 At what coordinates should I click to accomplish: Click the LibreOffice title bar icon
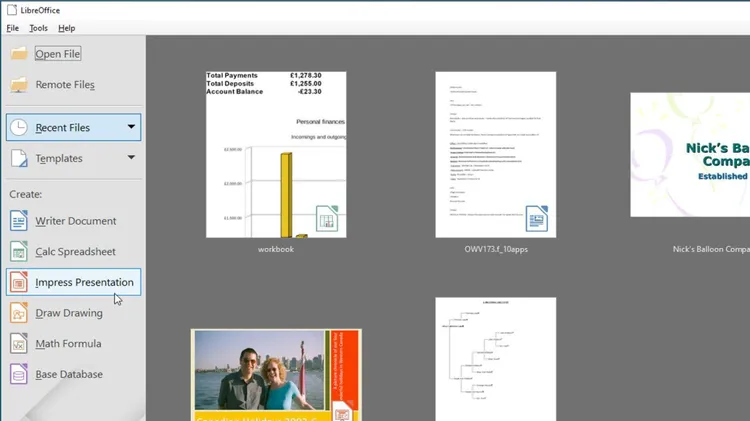coord(12,10)
